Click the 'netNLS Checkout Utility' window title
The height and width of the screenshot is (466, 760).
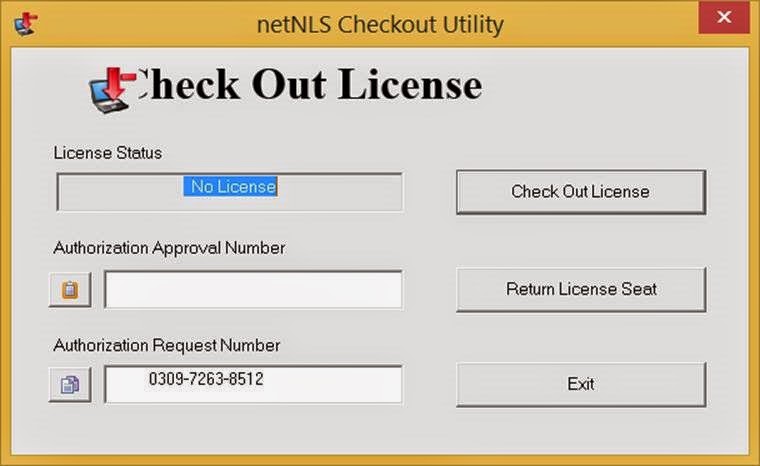click(x=380, y=24)
